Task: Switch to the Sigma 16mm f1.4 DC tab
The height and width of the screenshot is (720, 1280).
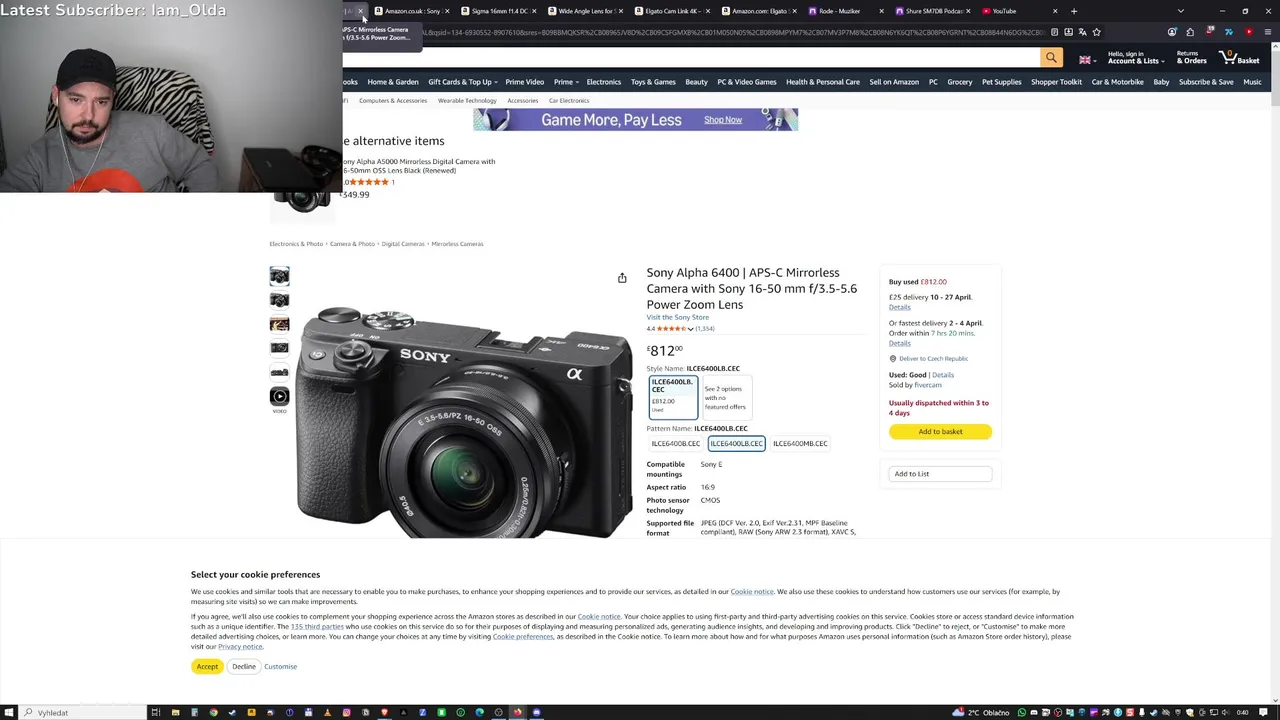Action: pyautogui.click(x=498, y=11)
